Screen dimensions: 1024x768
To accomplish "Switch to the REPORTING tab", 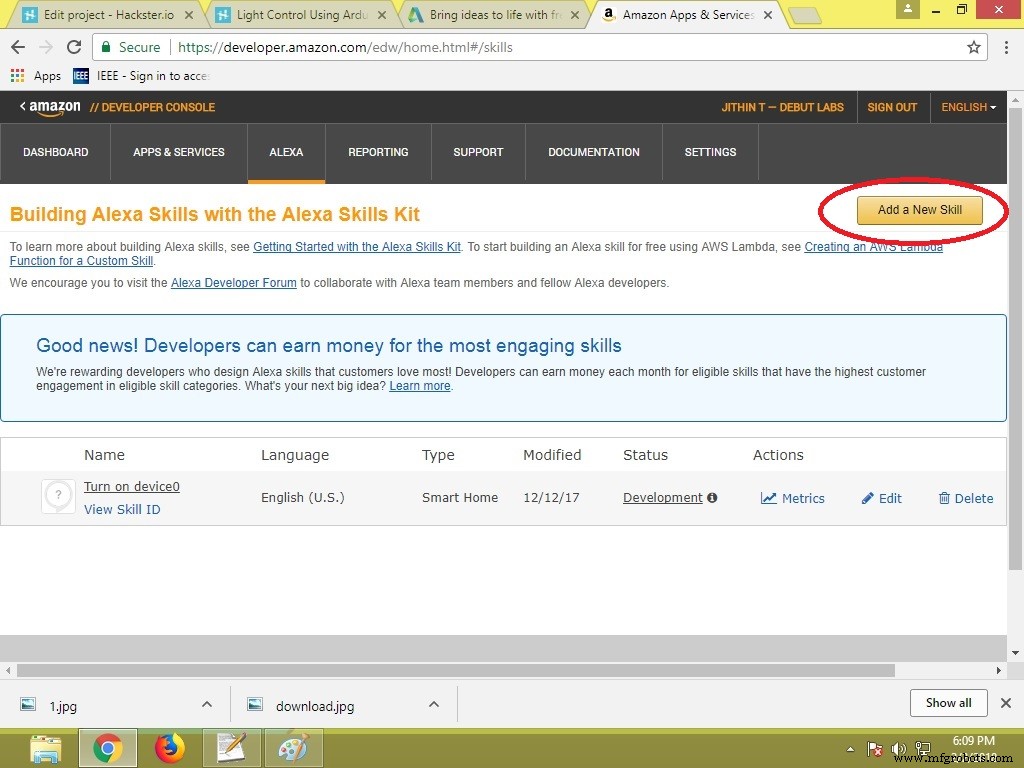I will [378, 152].
